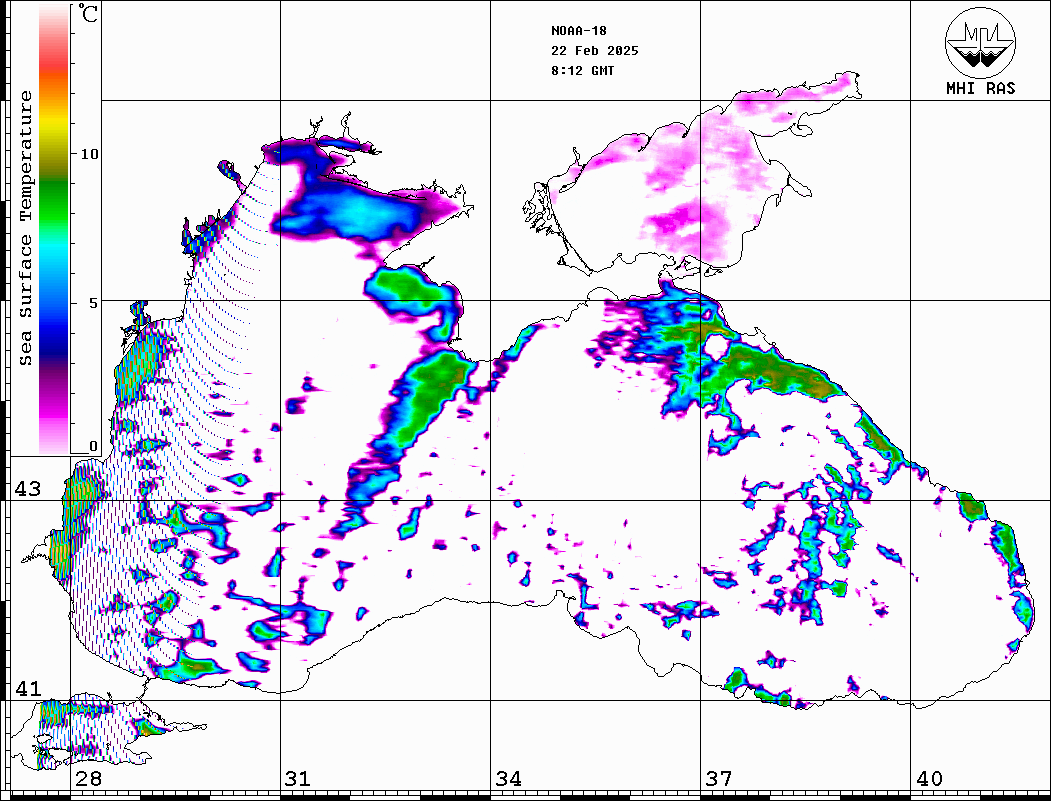Viewport: 1051px width, 801px height.
Task: Pick the green region of the color bar
Action: click(54, 201)
